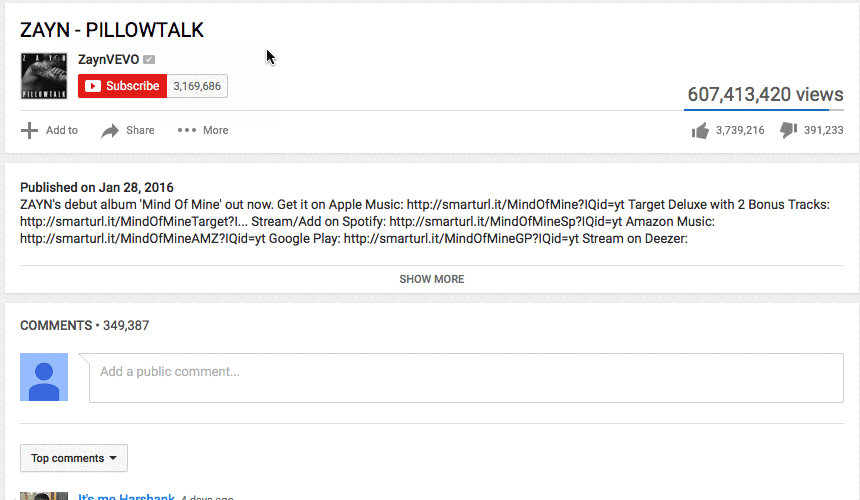Click the 607,413,420 views count
Image resolution: width=860 pixels, height=500 pixels.
click(765, 94)
